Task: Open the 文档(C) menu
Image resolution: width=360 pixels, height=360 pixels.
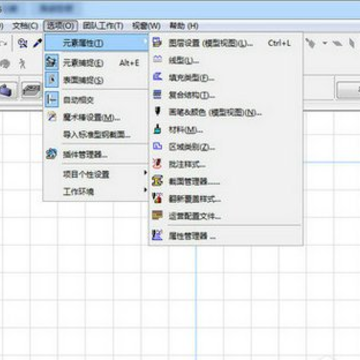Action: tap(25, 26)
